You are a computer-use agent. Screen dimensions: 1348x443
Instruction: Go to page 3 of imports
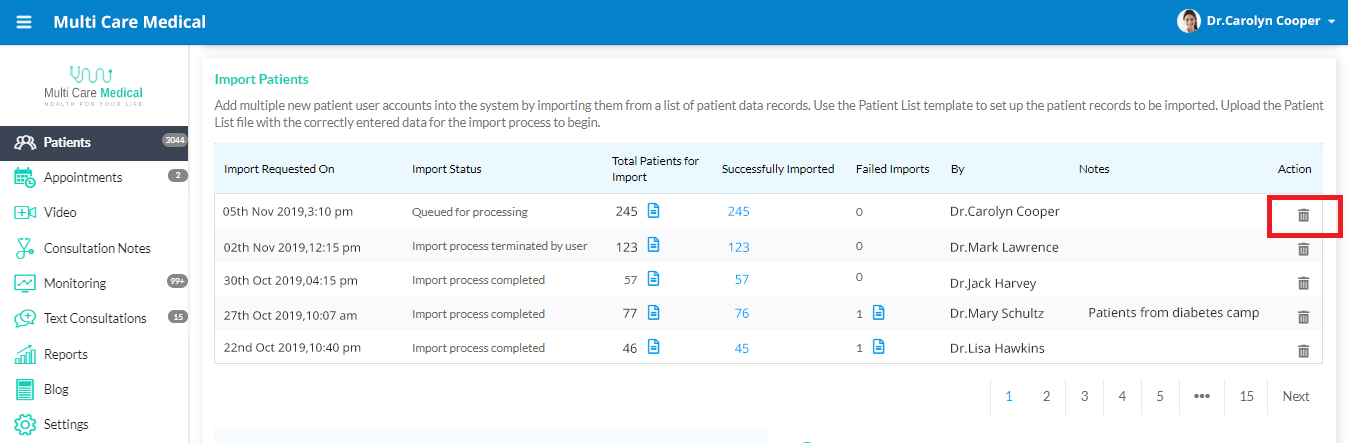pos(1084,396)
